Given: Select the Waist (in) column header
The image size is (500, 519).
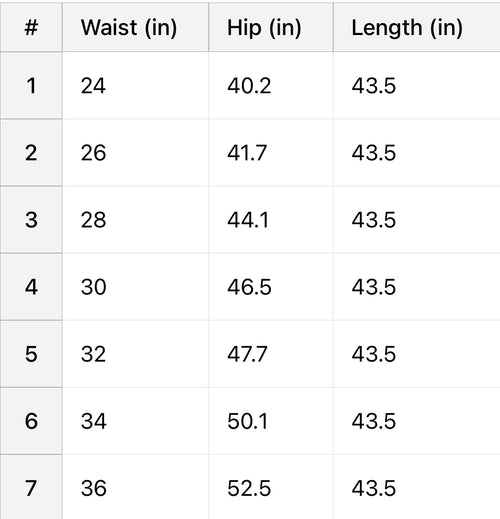Looking at the screenshot, I should point(135,27).
